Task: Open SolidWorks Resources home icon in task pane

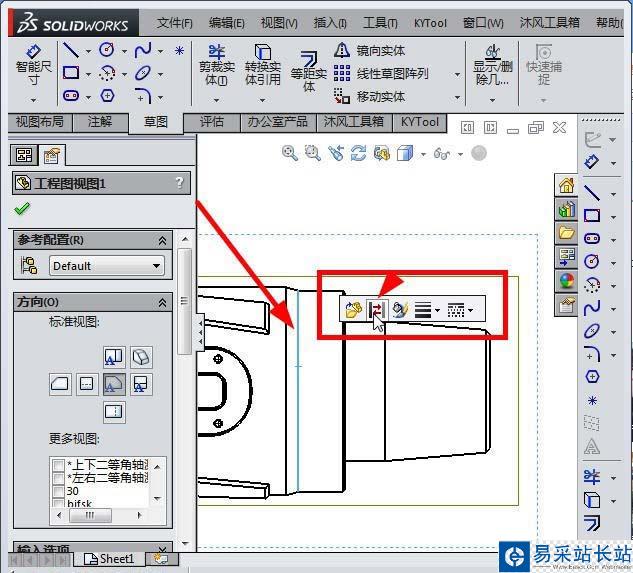Action: 566,186
